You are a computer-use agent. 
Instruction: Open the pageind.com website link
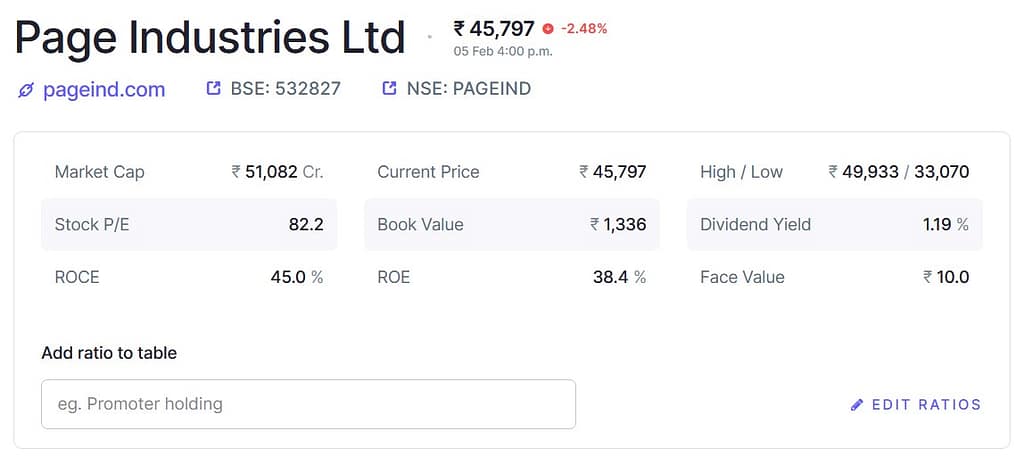coord(103,90)
